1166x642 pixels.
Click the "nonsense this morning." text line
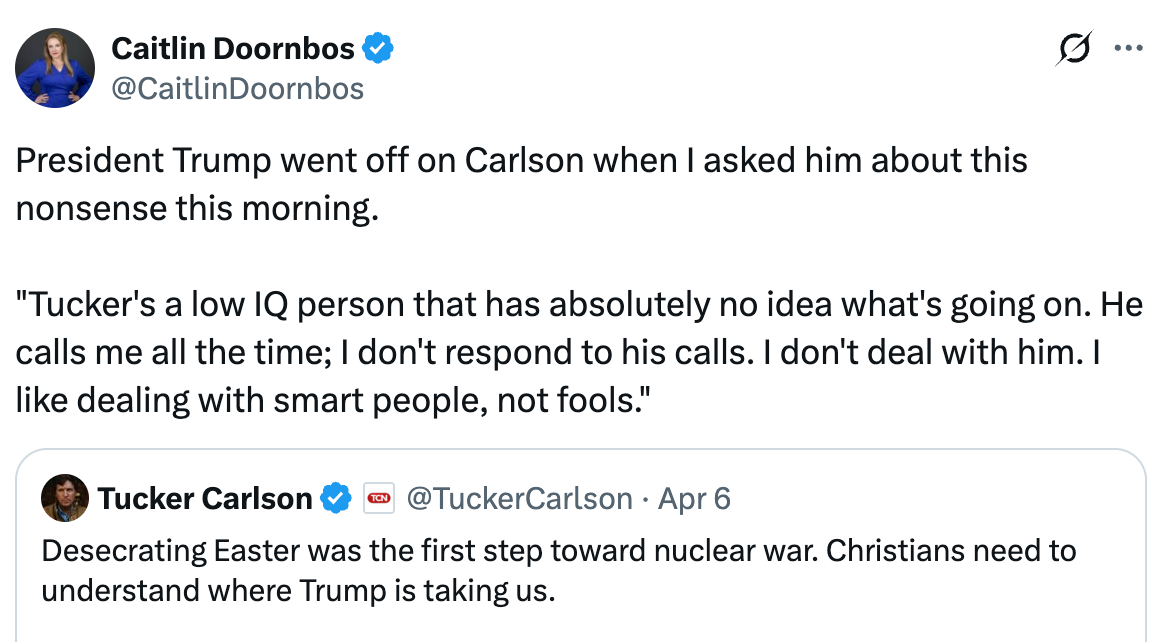198,209
